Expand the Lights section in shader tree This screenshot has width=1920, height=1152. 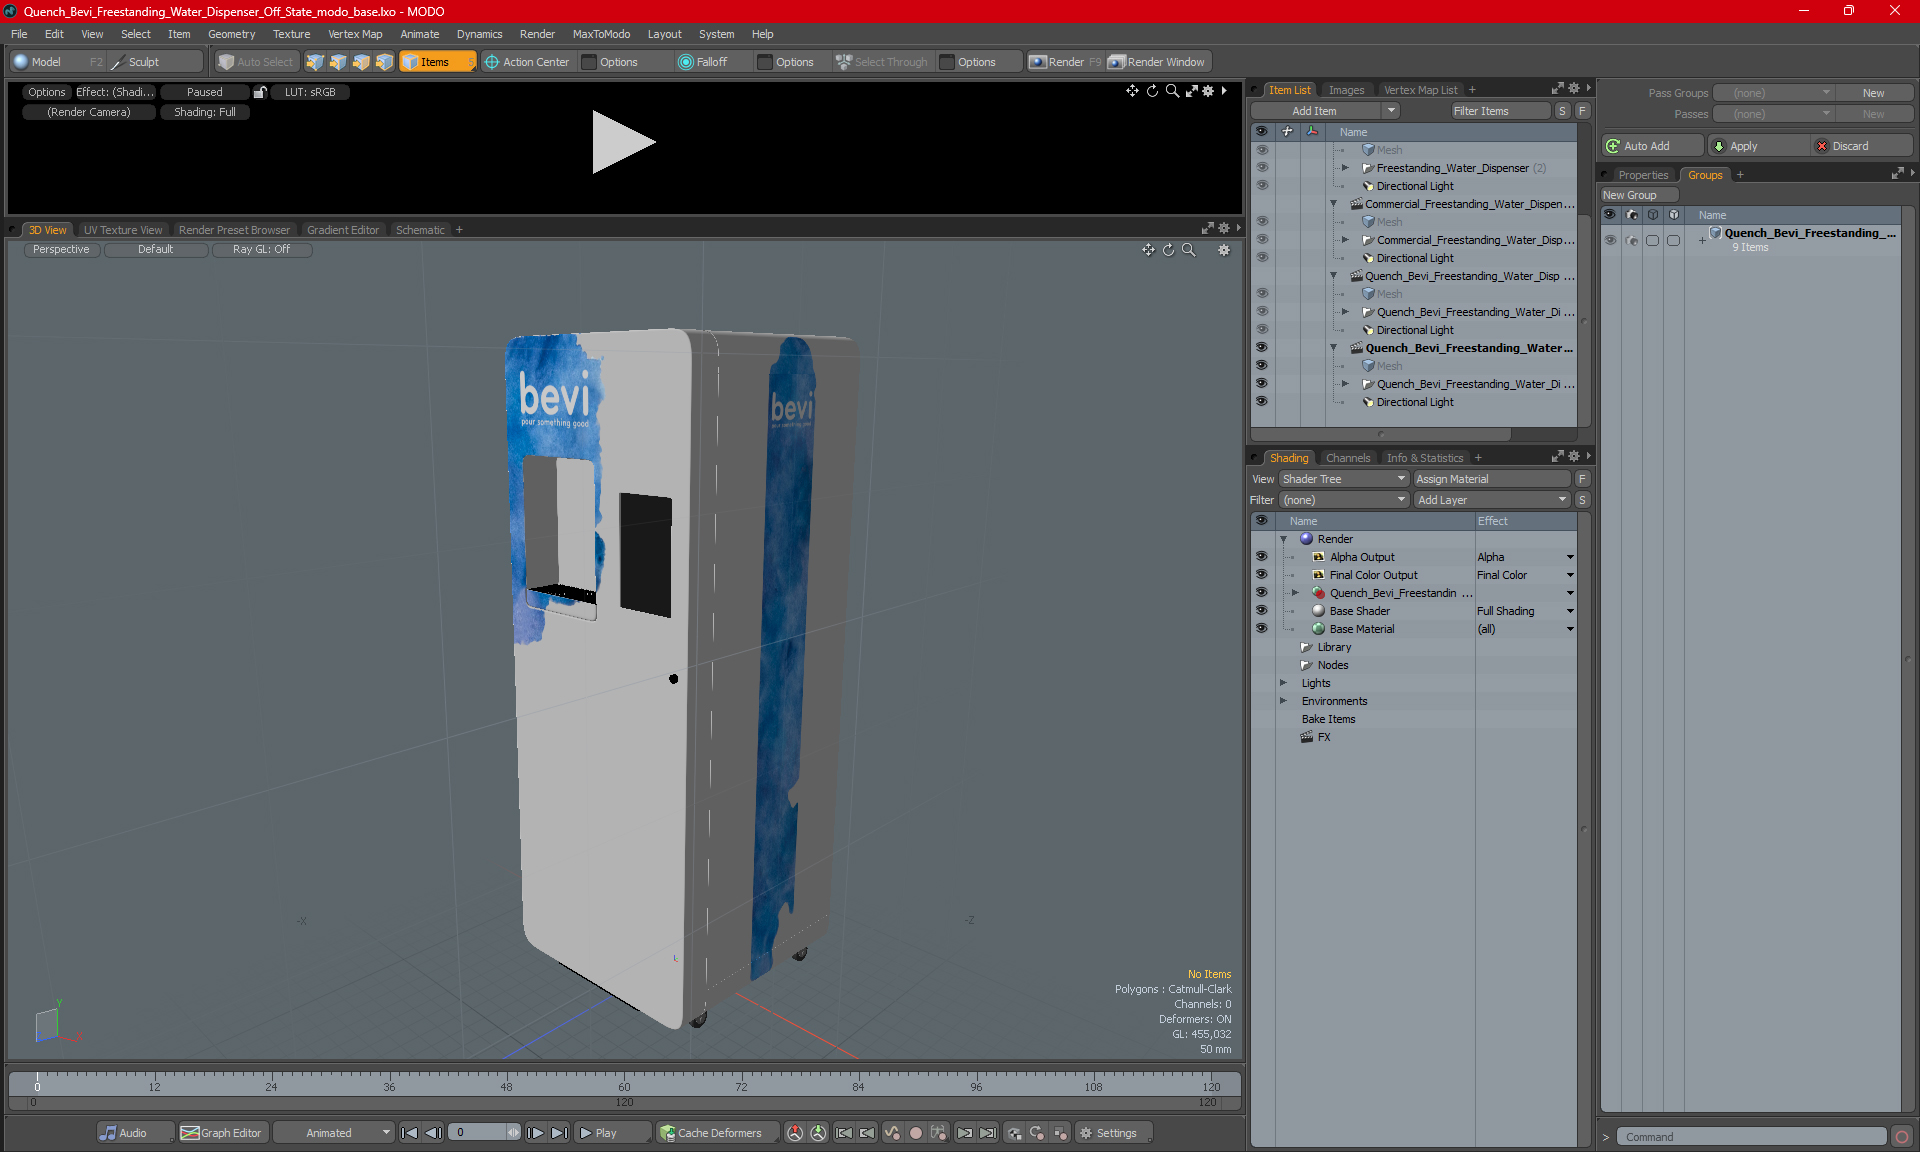(1281, 682)
